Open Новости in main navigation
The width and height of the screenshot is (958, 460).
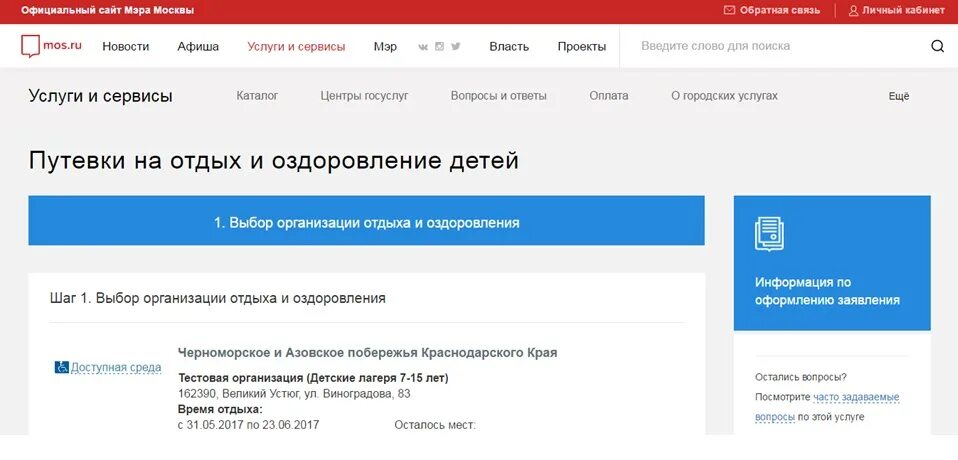(126, 46)
